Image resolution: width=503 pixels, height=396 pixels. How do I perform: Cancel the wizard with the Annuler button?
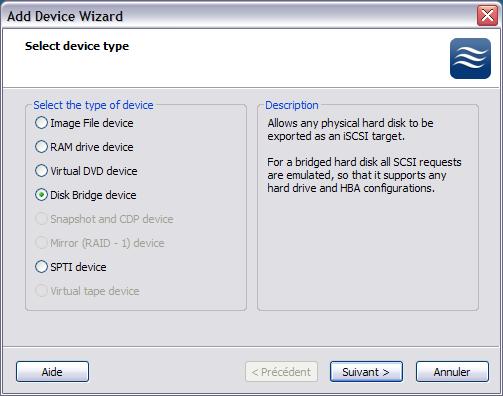(x=452, y=372)
